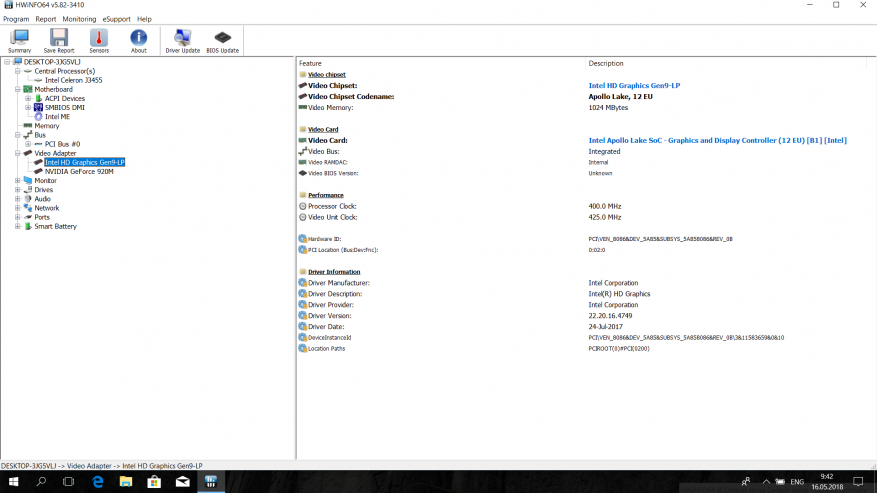Open taskbar search magnifier

click(x=41, y=481)
